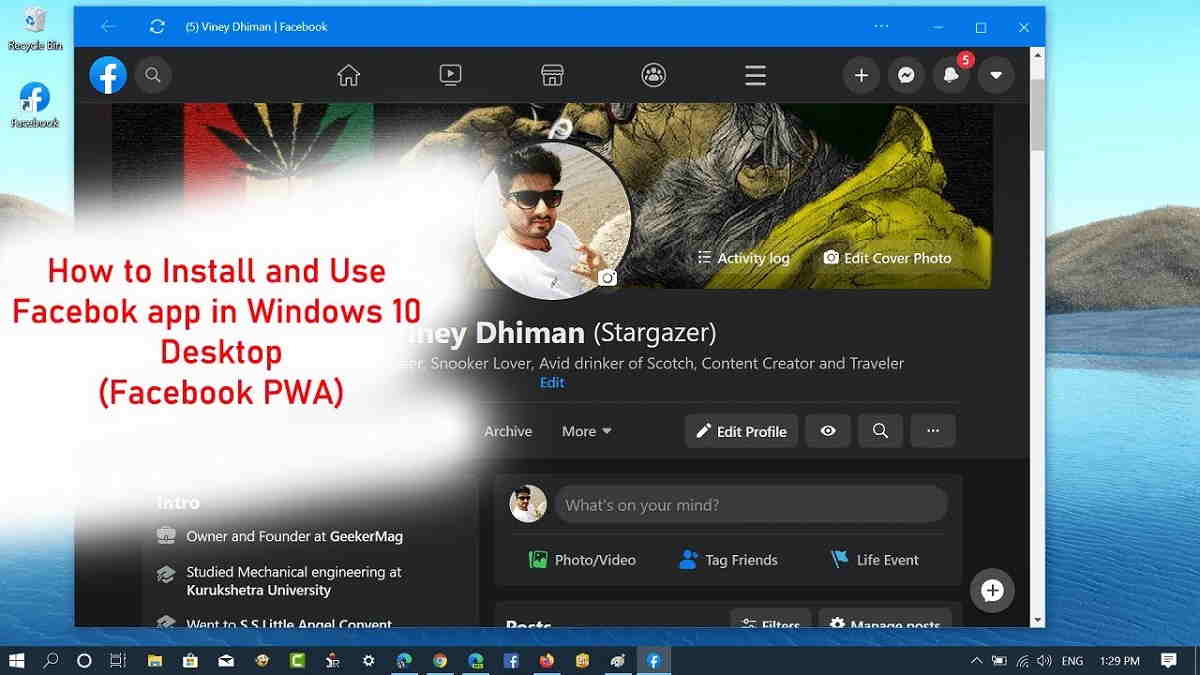Open the three-dot options in title bar

[x=881, y=27]
